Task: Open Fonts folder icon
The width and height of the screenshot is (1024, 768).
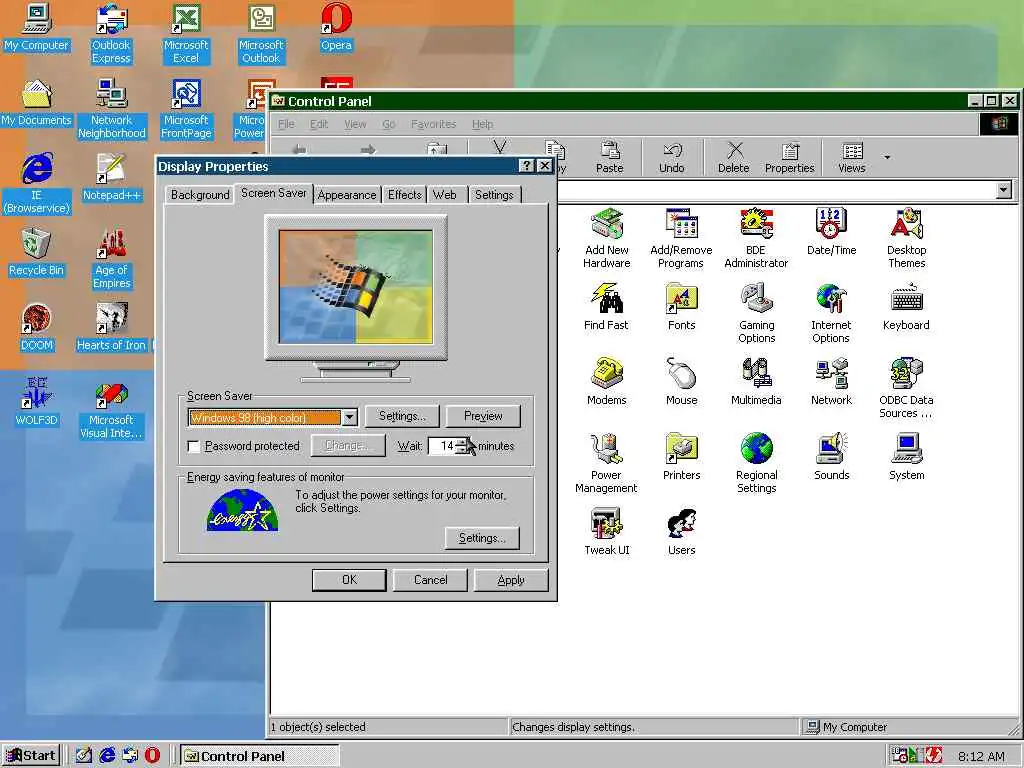Action: pyautogui.click(x=681, y=307)
